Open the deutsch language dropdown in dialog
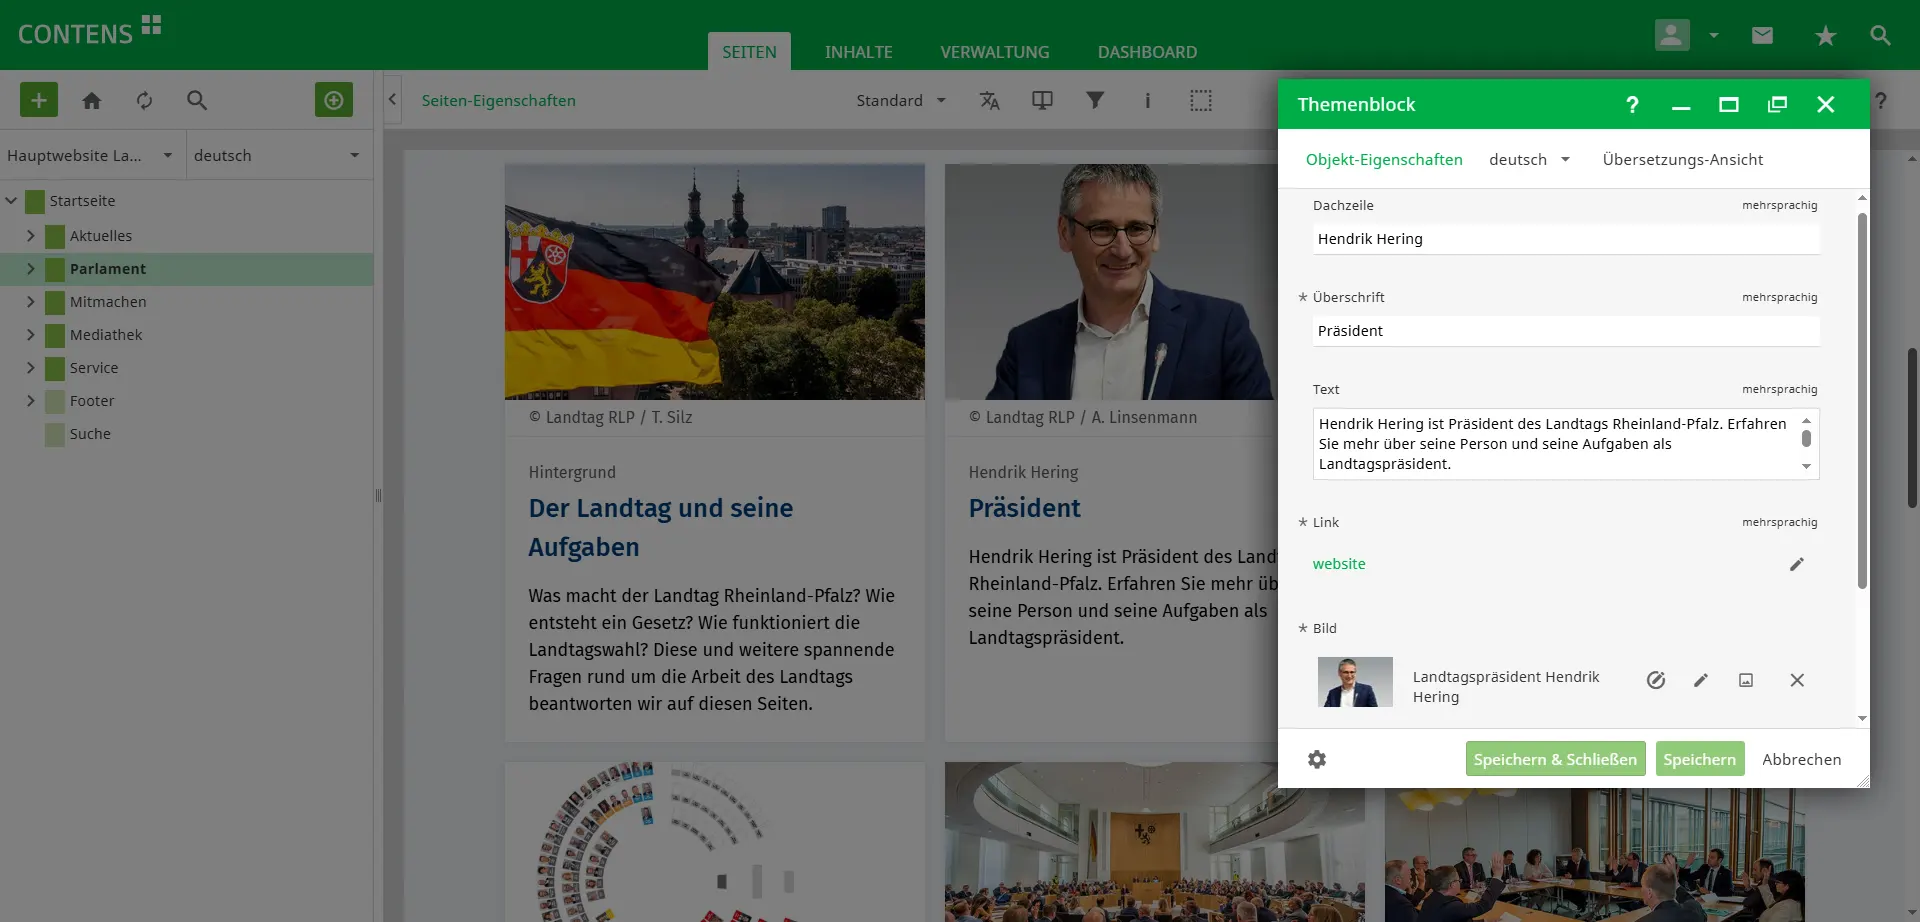Viewport: 1920px width, 922px height. pos(1529,160)
